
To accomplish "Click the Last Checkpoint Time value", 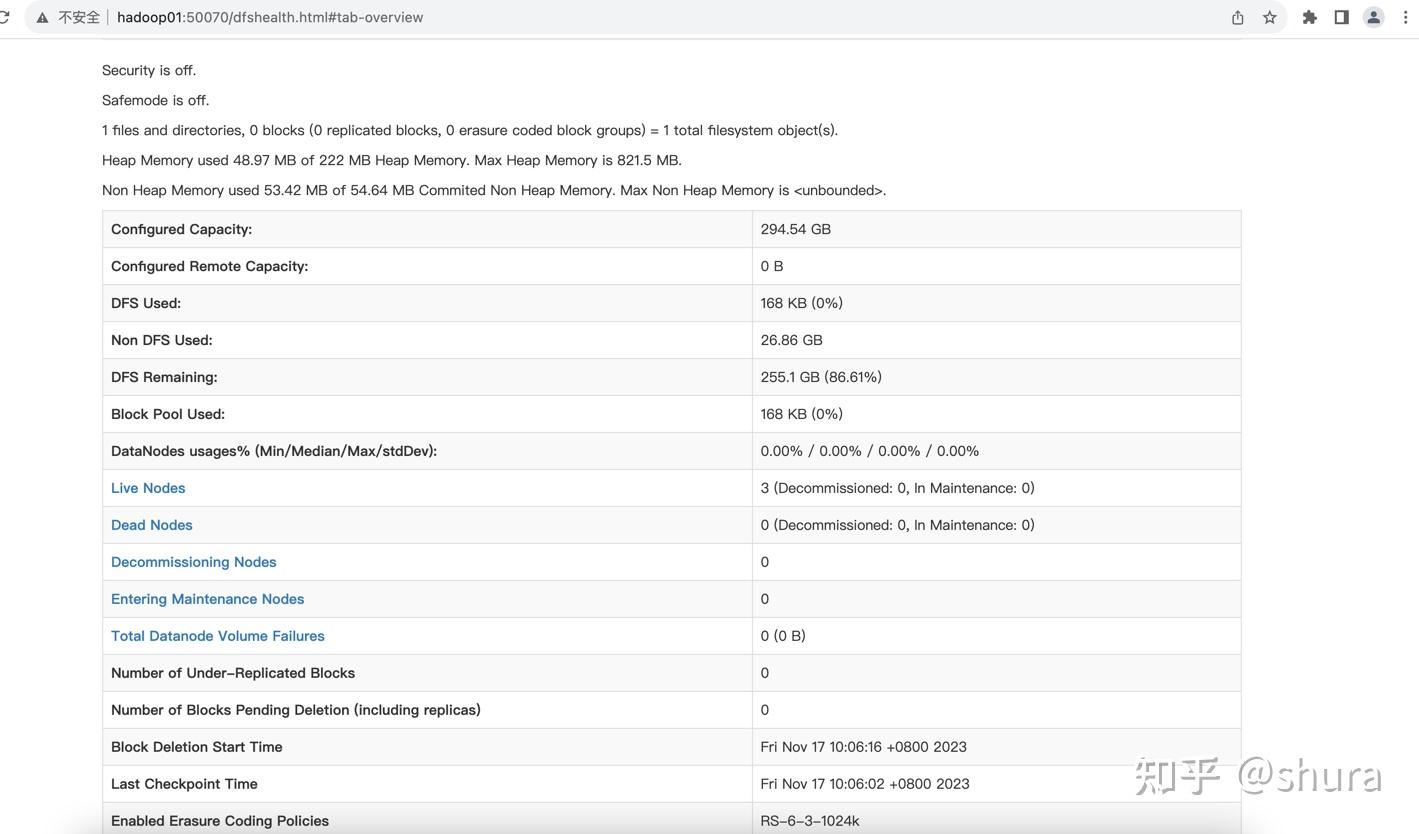I will 865,784.
